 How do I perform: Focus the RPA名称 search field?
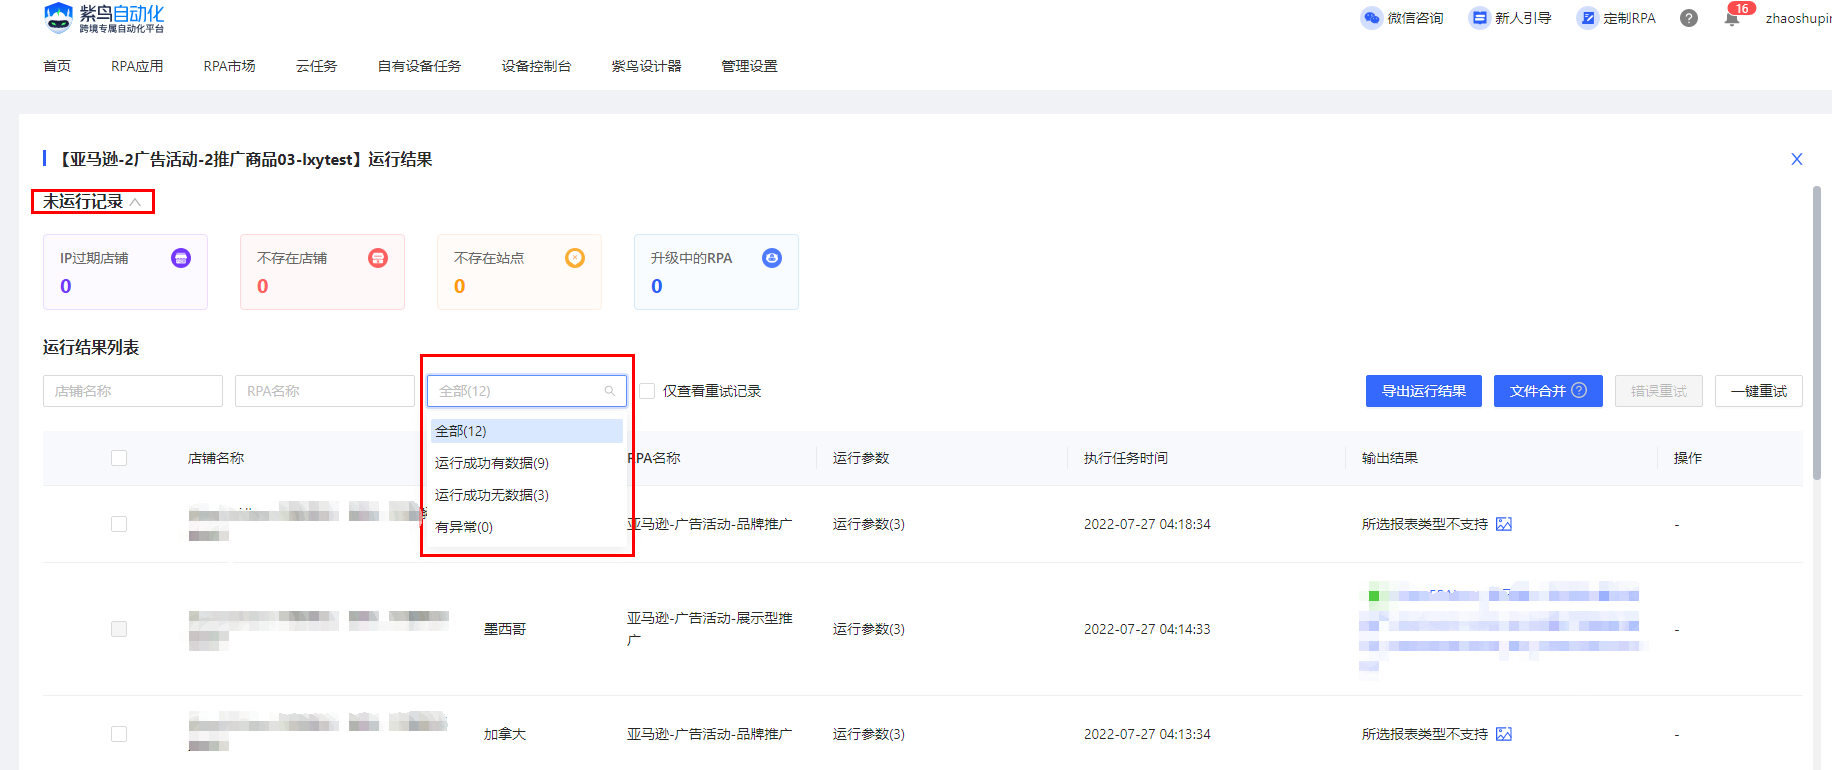[325, 391]
